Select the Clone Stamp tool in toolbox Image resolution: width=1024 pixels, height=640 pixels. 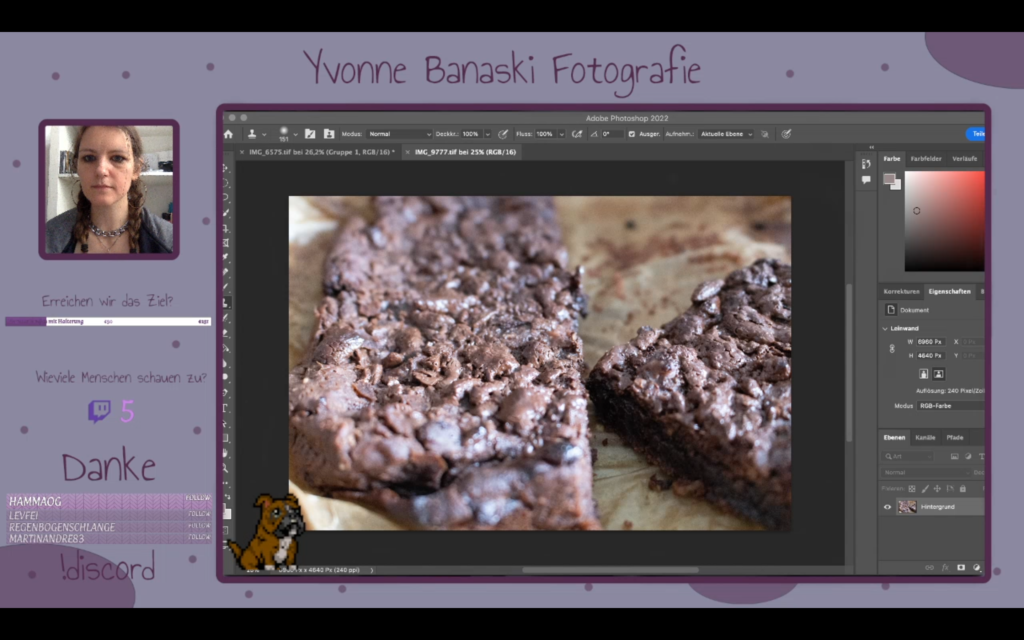[x=226, y=302]
